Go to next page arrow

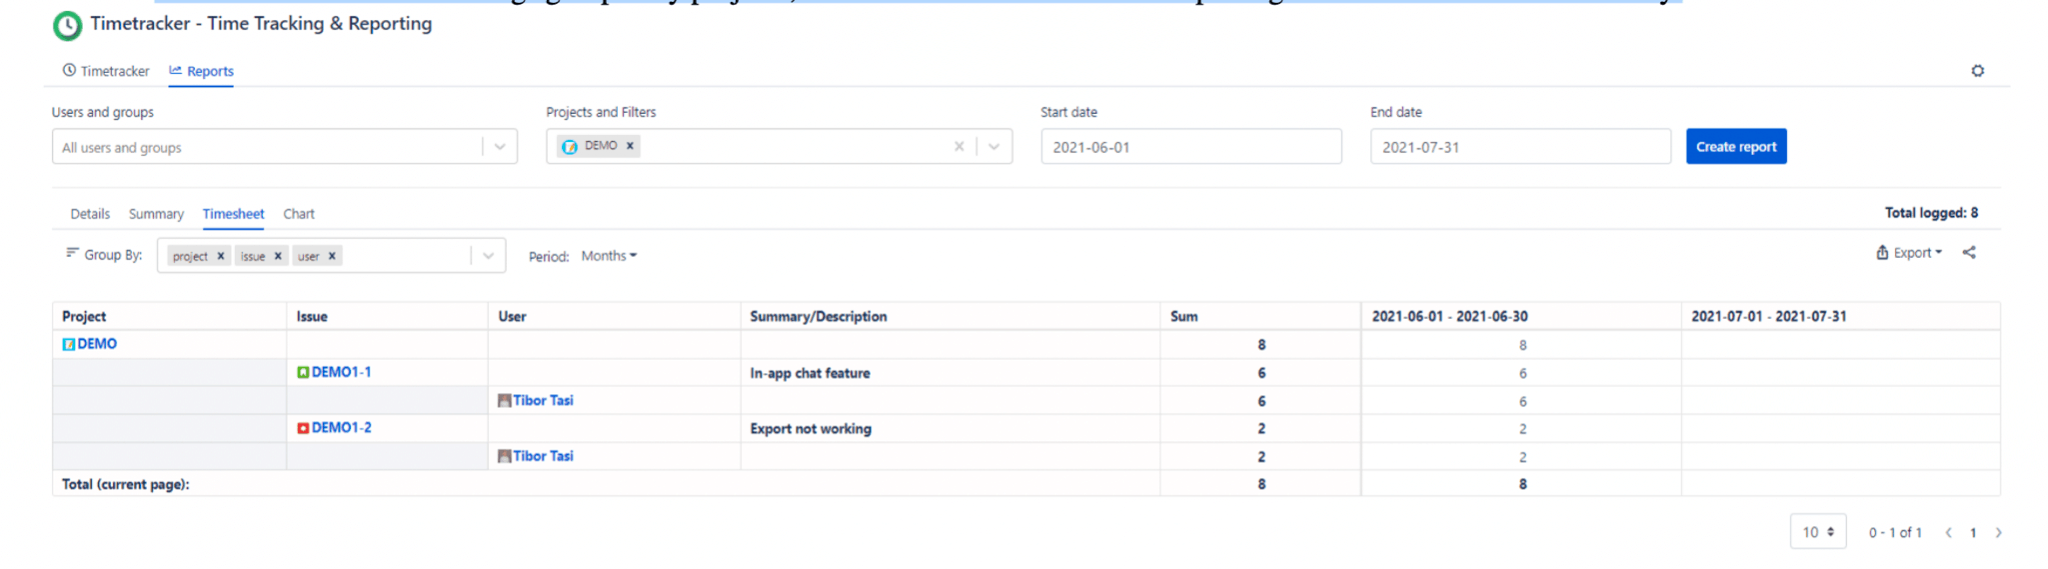click(x=1998, y=533)
